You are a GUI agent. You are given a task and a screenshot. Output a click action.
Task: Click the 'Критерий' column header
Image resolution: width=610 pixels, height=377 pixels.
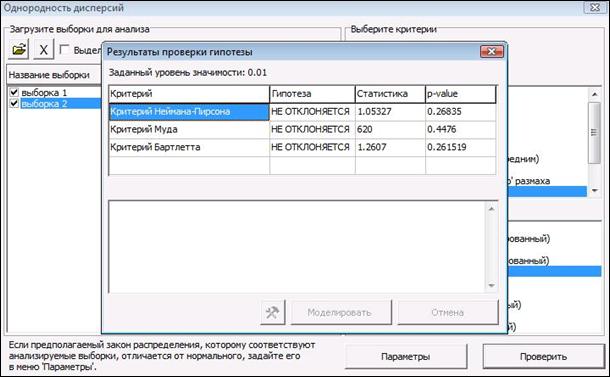point(189,94)
